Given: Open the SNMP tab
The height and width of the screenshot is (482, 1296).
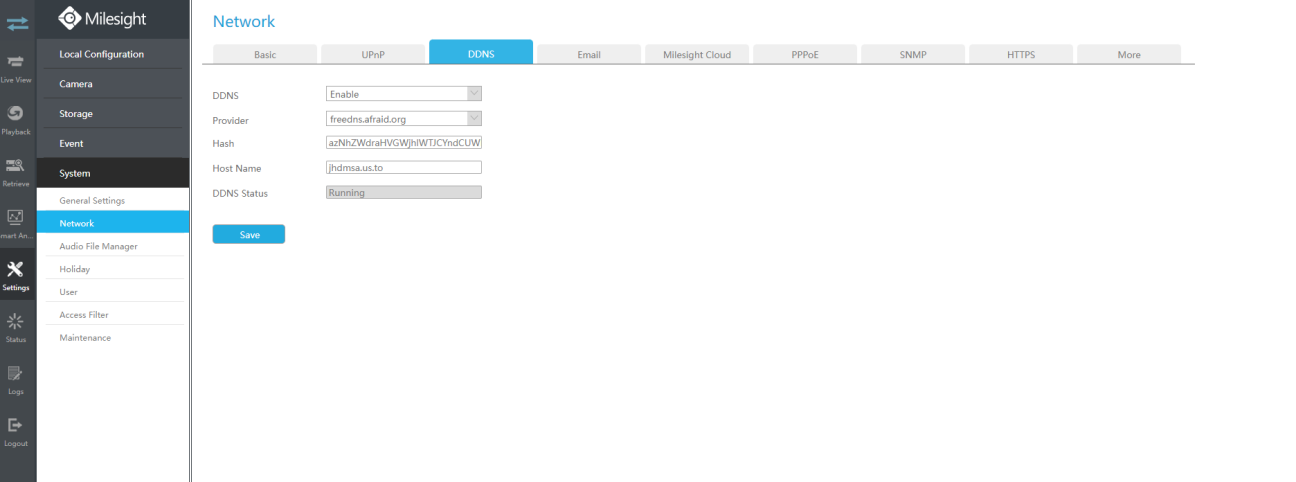Looking at the screenshot, I should point(913,54).
